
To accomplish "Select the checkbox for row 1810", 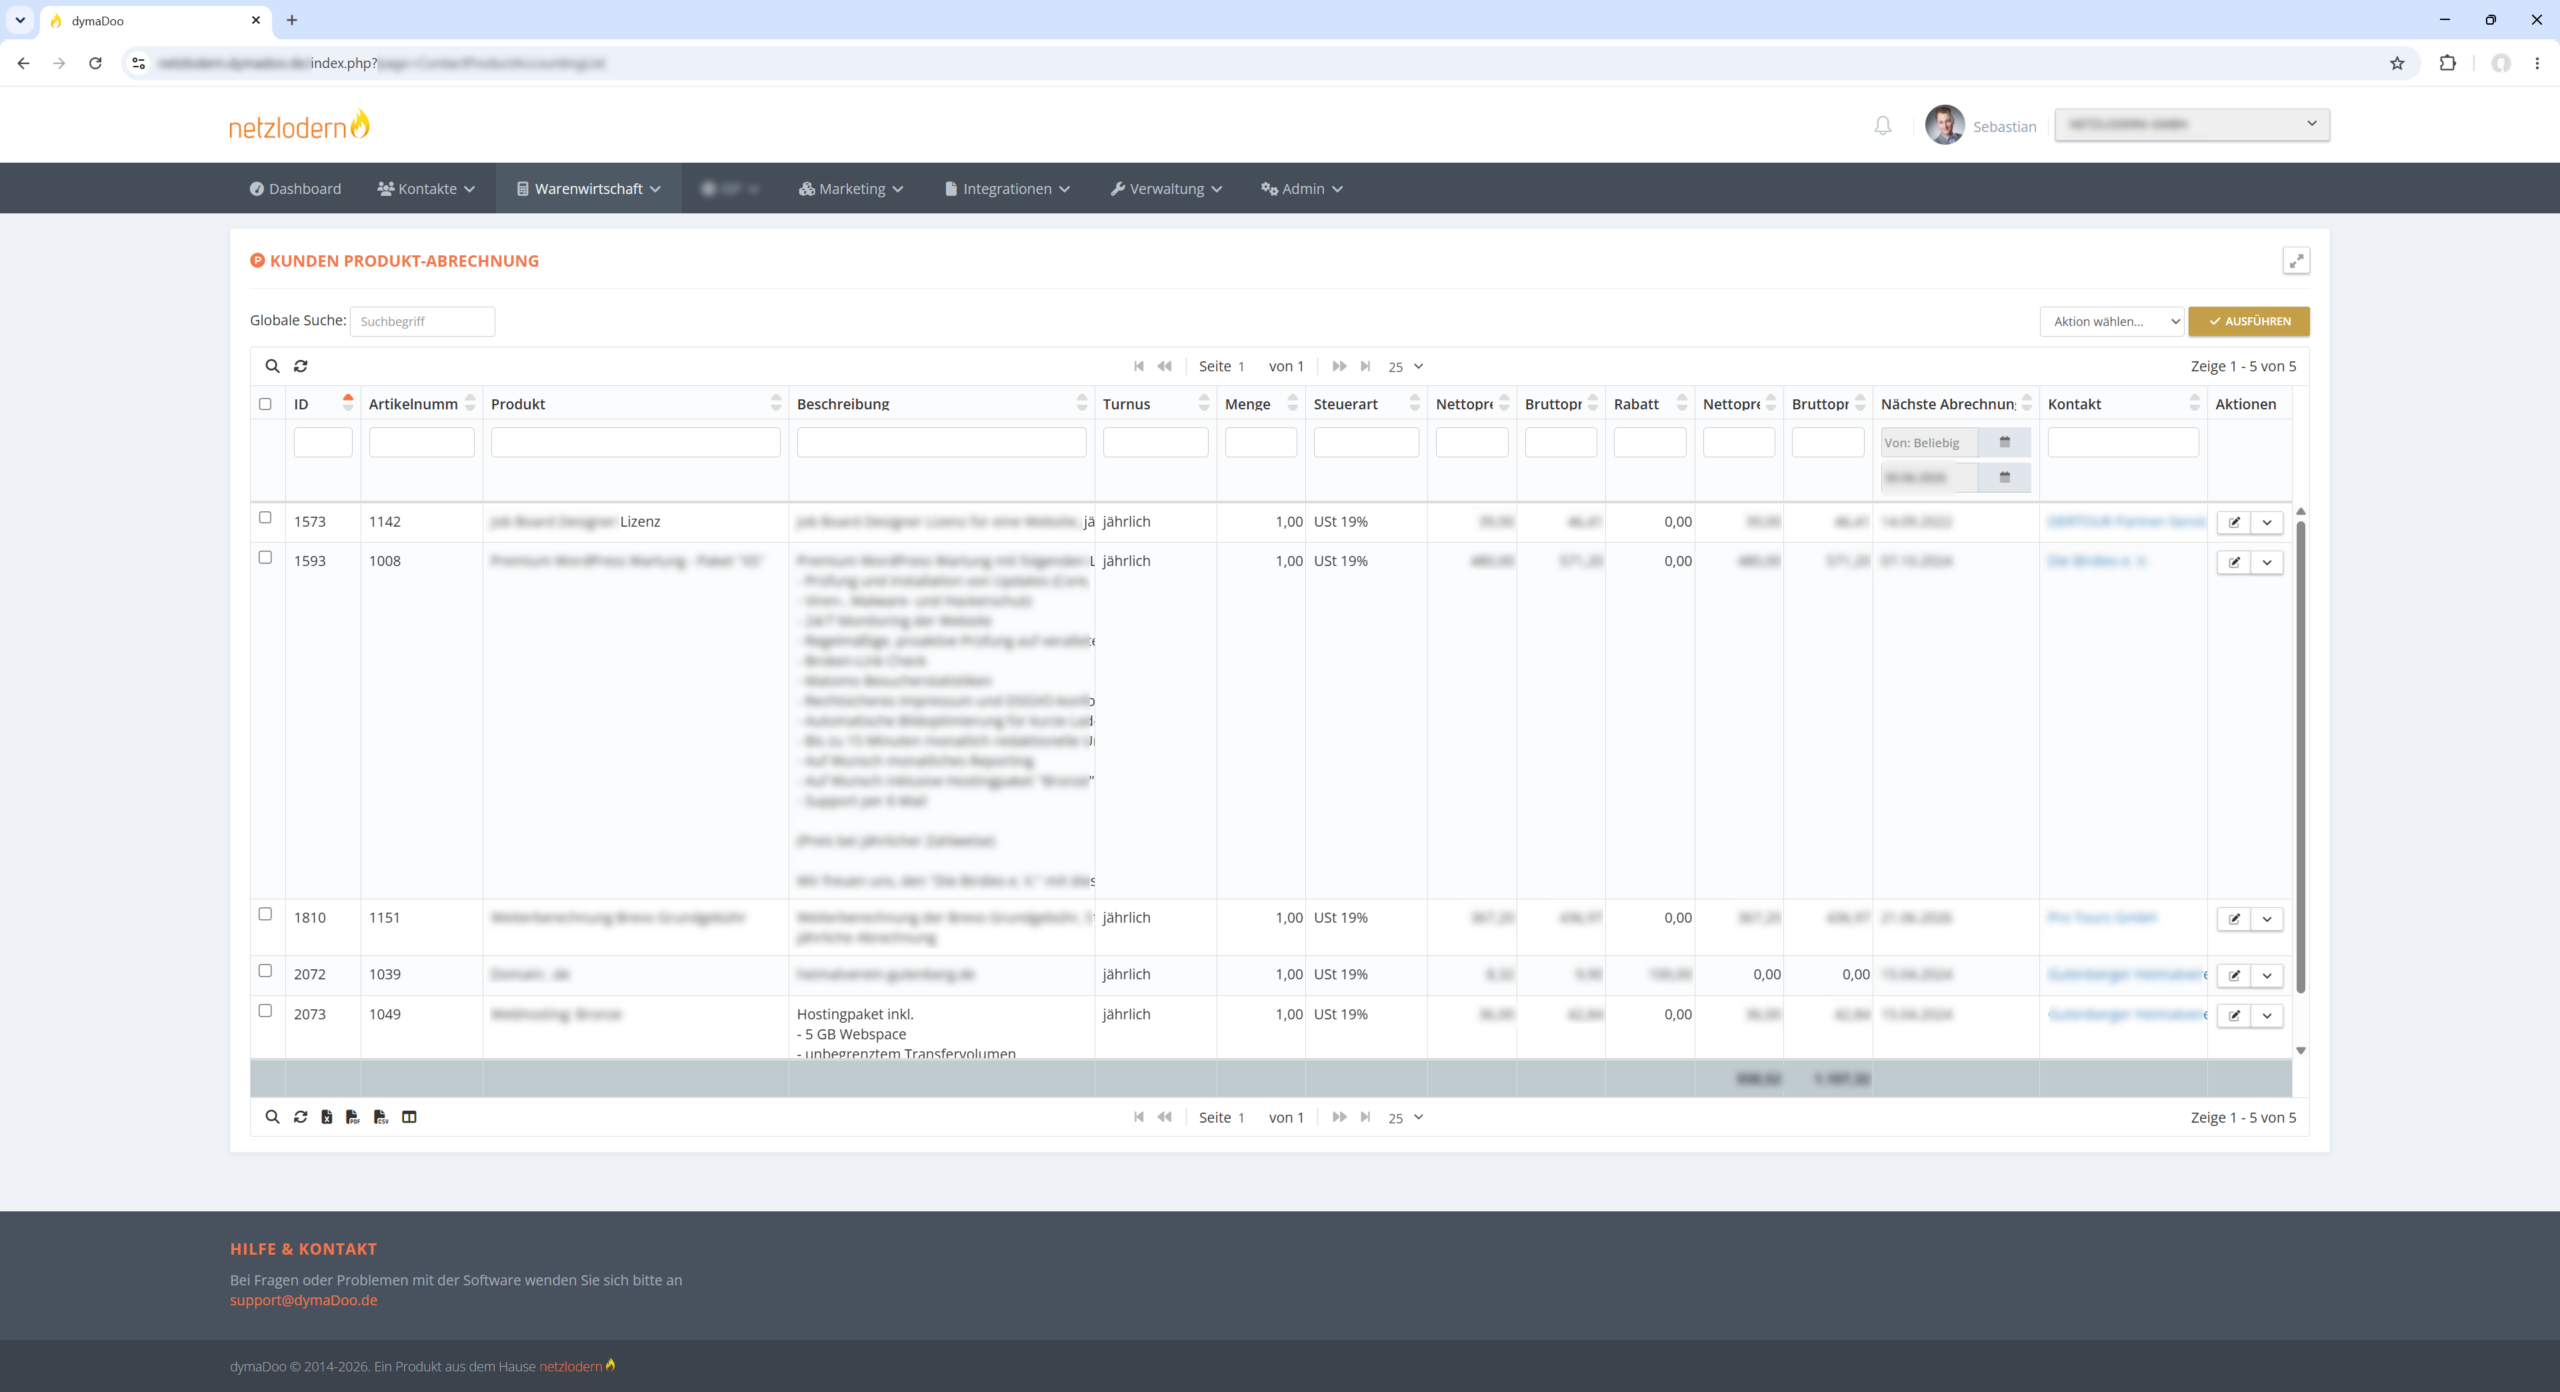I will [x=265, y=914].
